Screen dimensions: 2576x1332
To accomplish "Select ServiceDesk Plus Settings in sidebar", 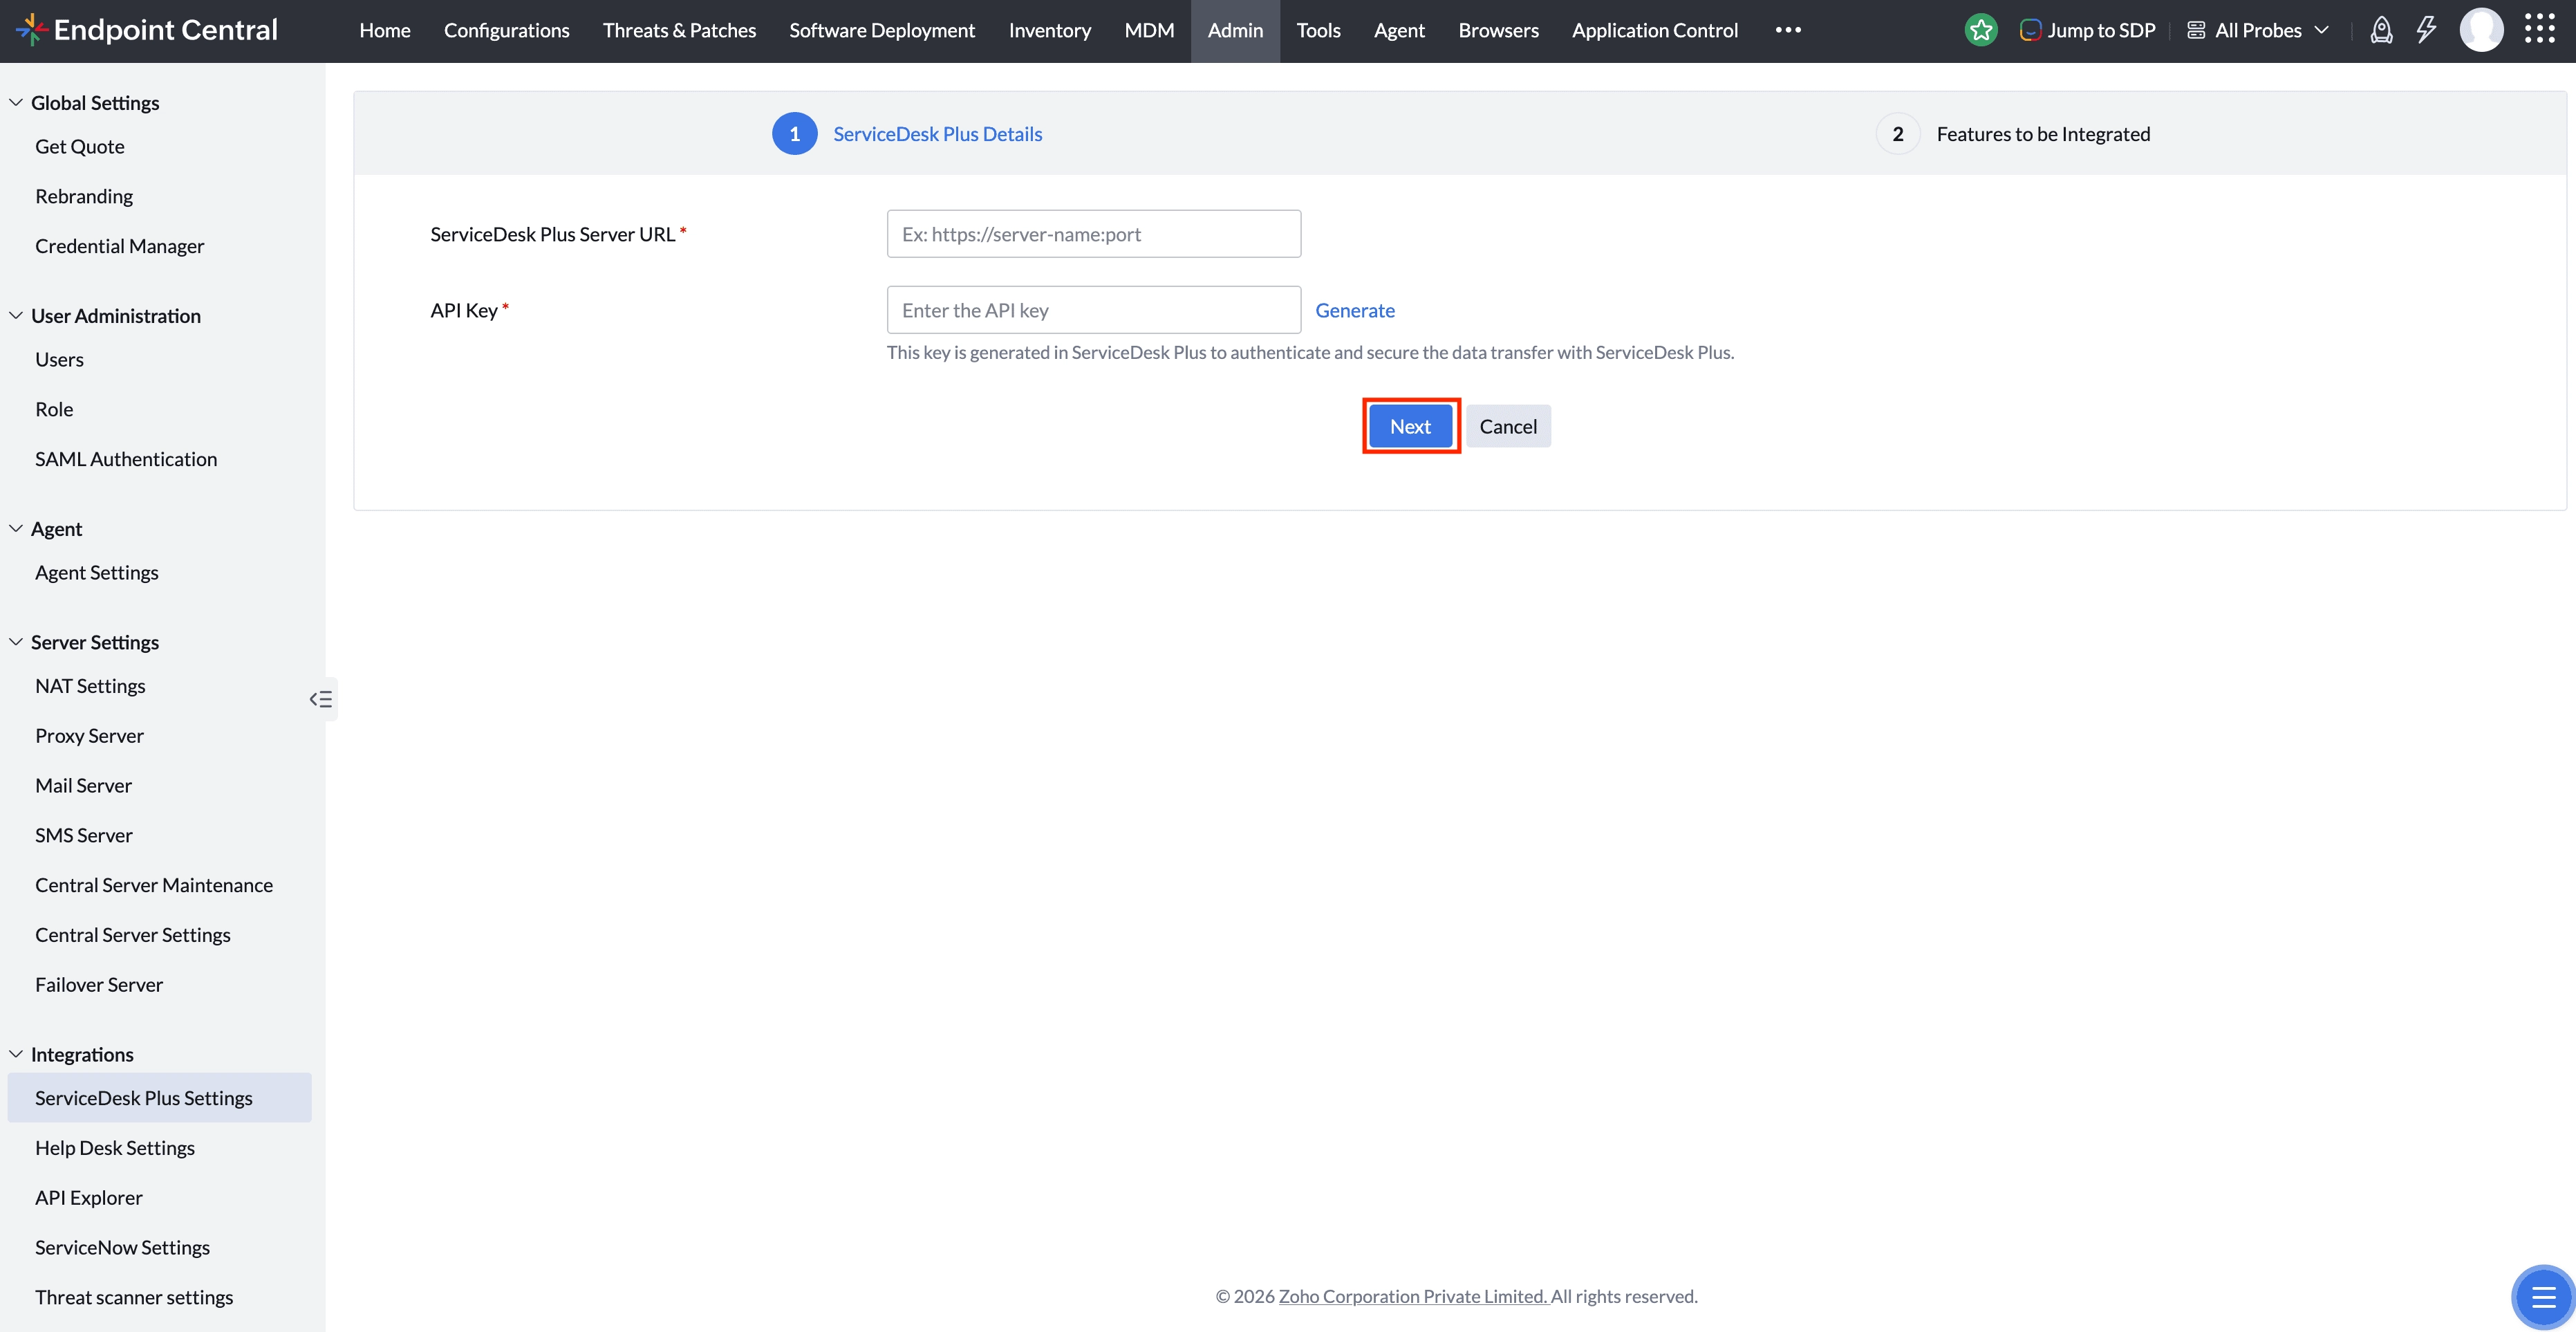I will click(160, 1098).
